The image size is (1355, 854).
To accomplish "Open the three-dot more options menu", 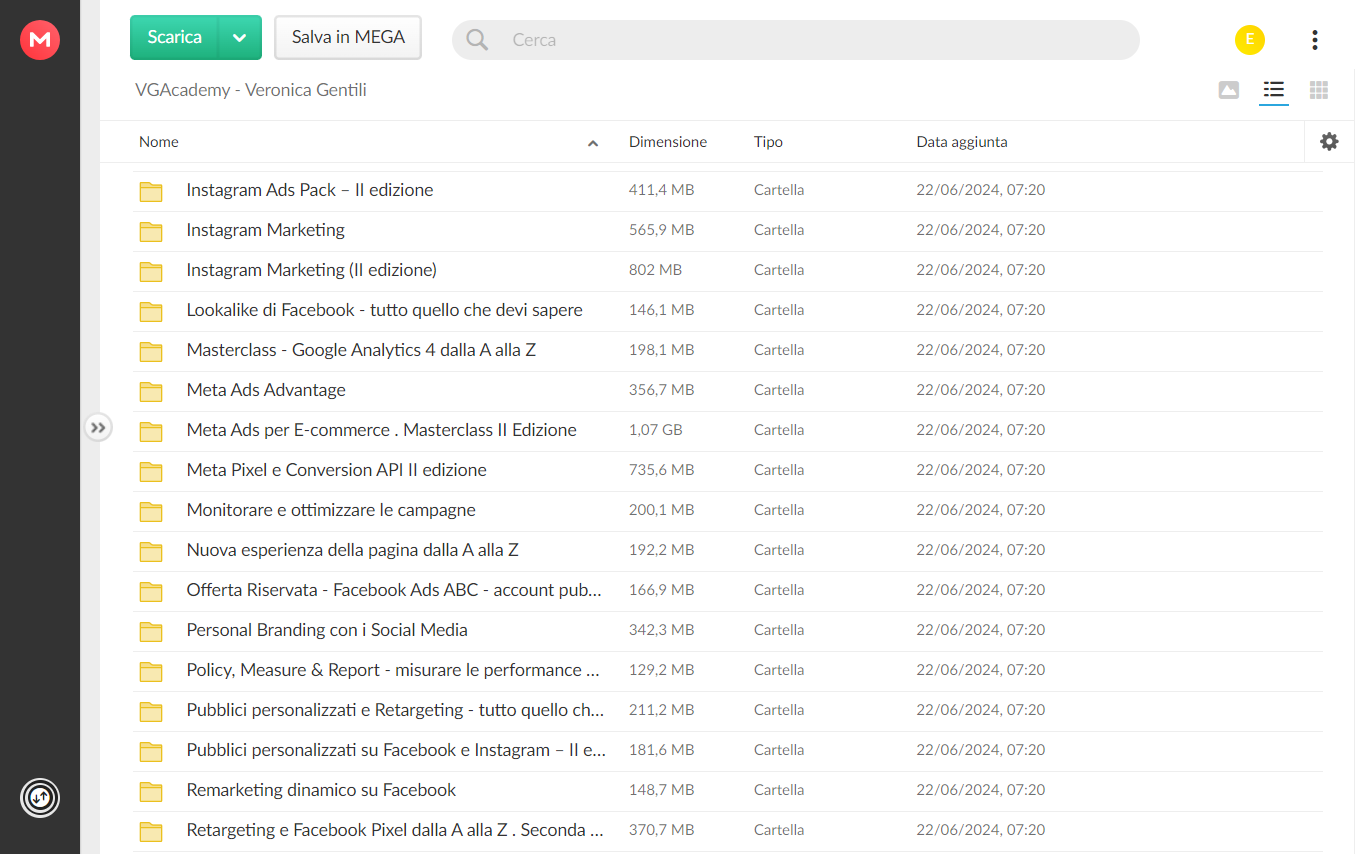I will pyautogui.click(x=1314, y=40).
